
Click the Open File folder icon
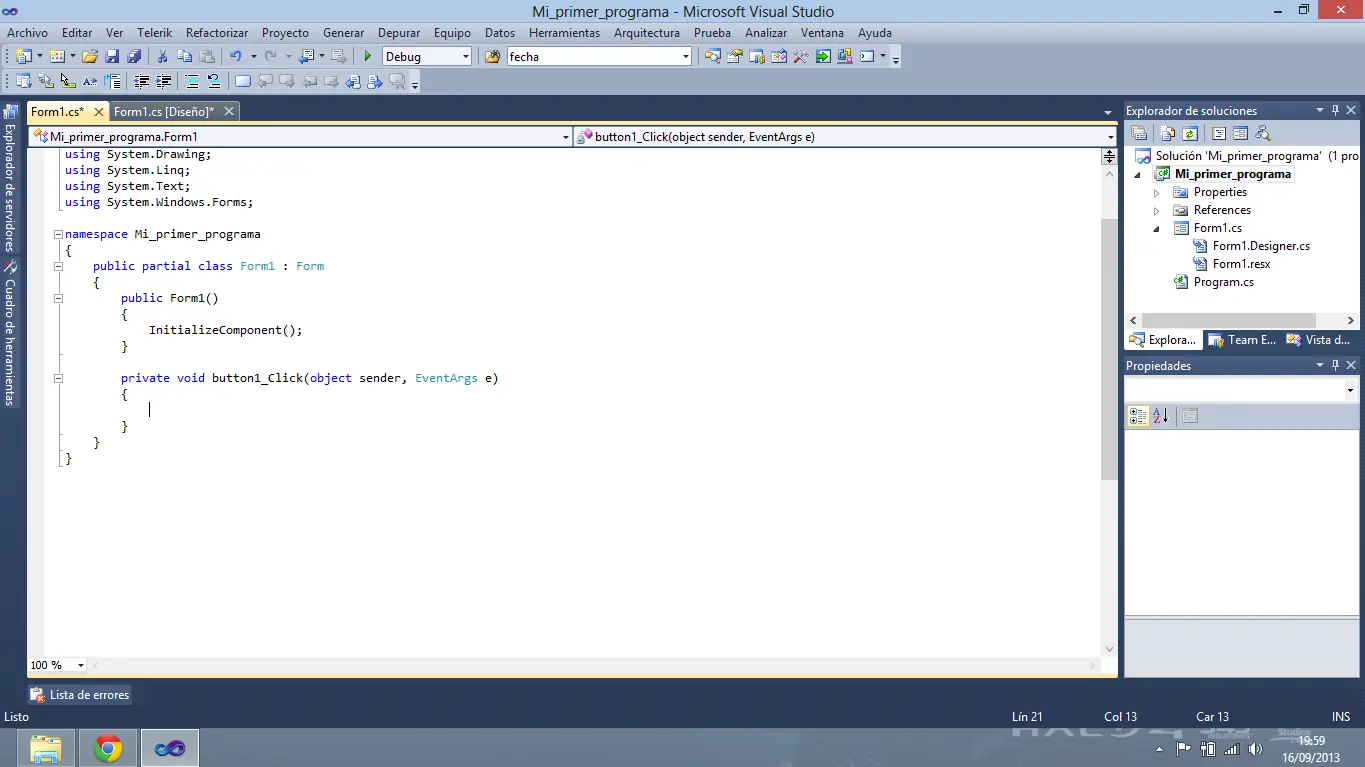[x=90, y=57]
